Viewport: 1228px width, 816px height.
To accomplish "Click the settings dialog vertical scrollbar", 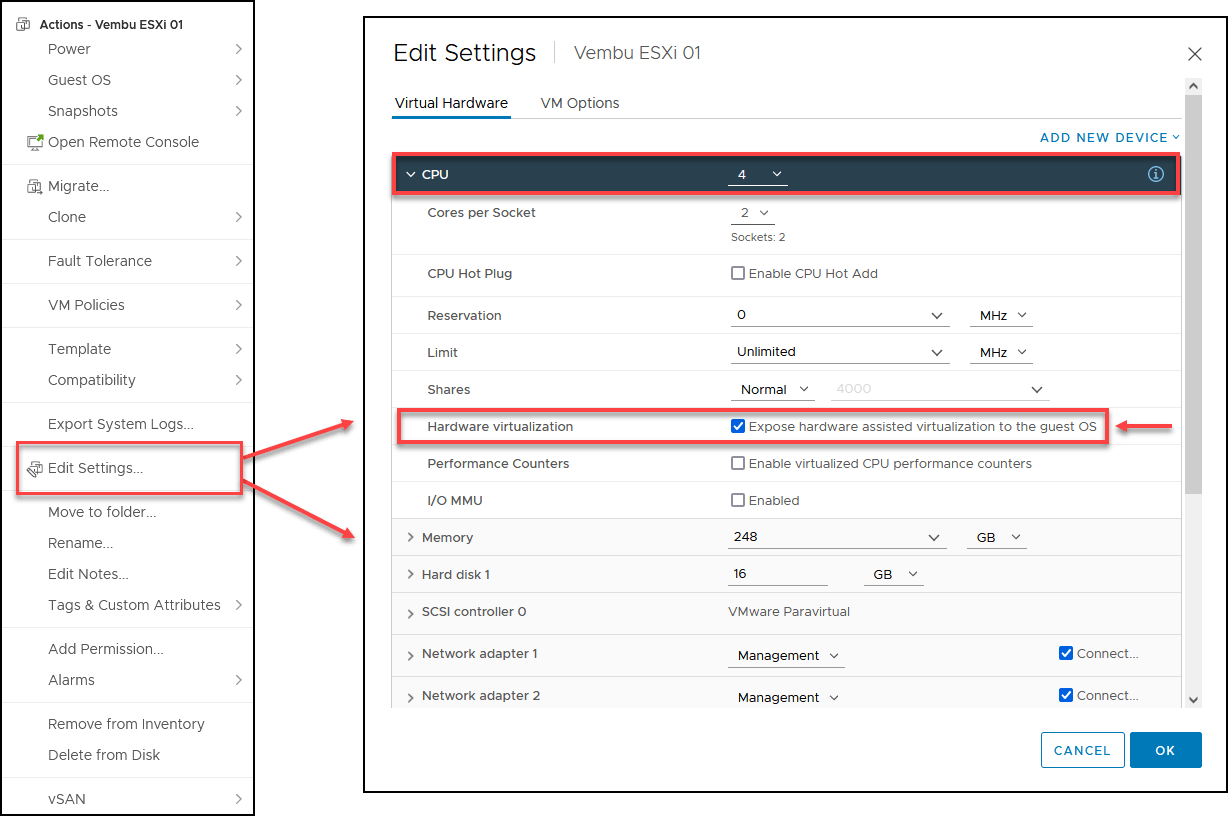I will 1193,294.
